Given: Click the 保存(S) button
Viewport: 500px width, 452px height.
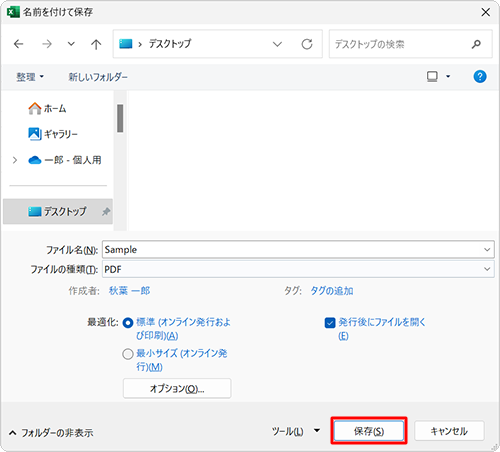Looking at the screenshot, I should tap(369, 431).
